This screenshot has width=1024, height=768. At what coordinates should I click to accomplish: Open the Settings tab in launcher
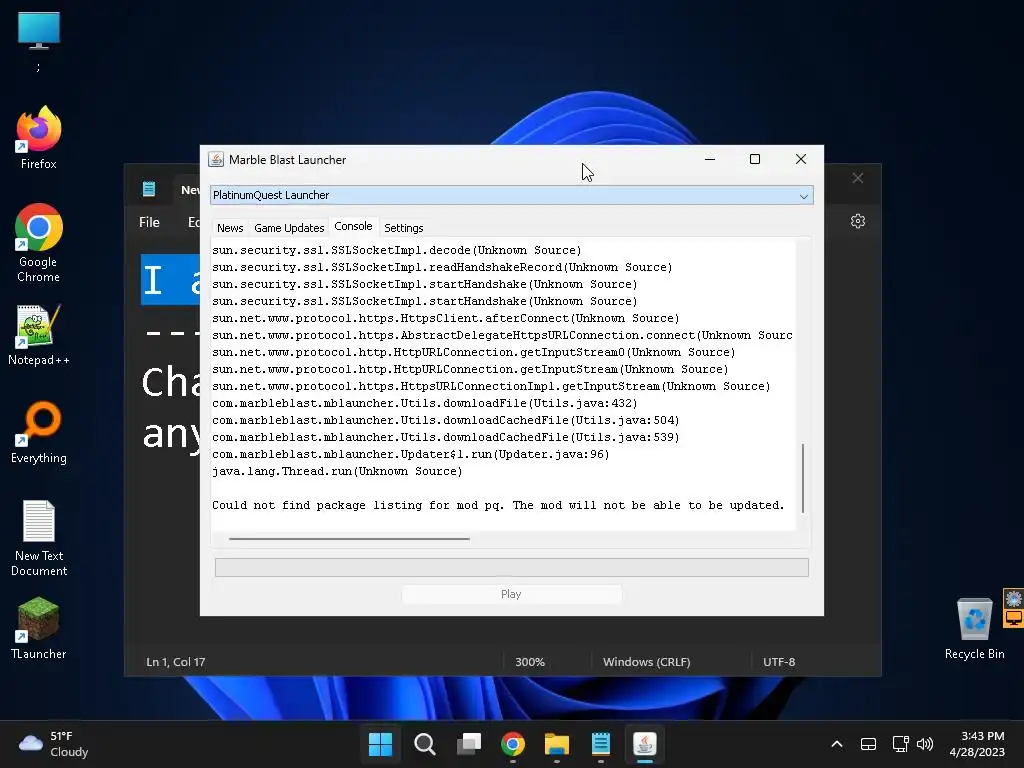(x=404, y=228)
